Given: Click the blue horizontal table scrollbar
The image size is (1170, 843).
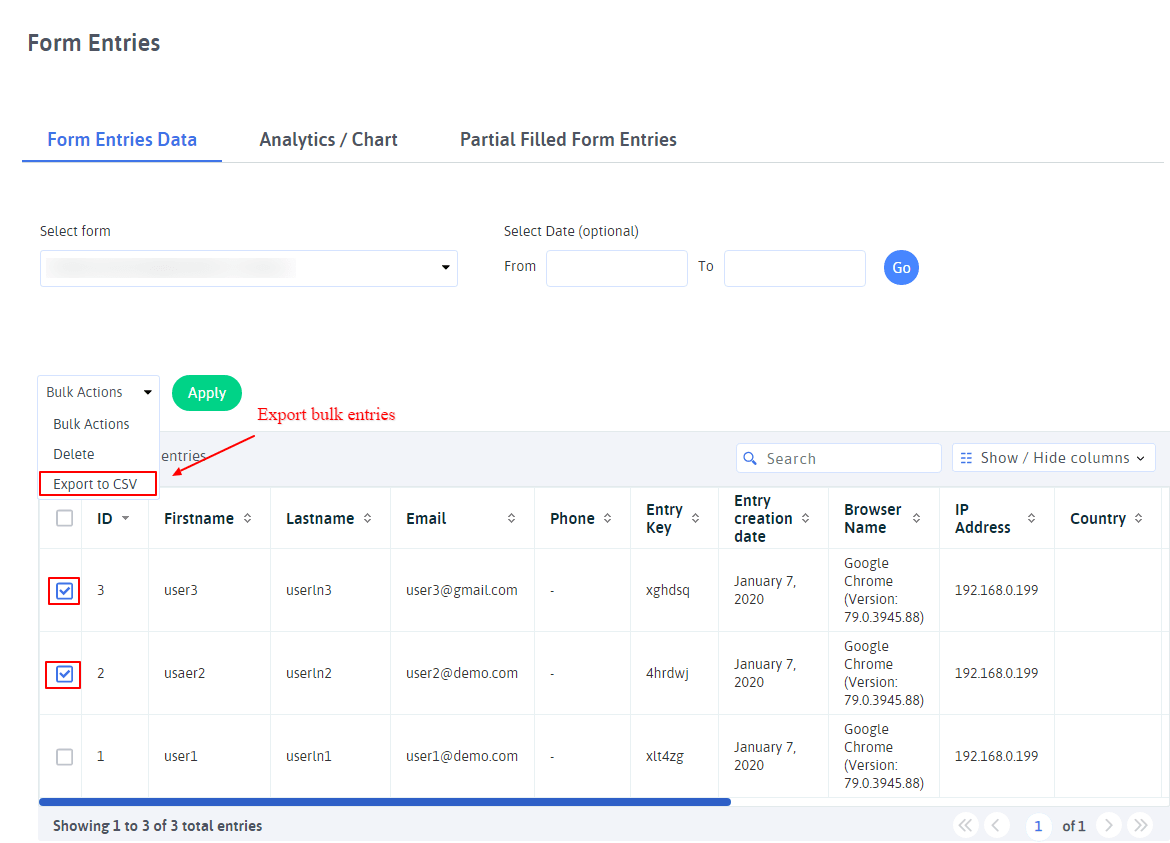Looking at the screenshot, I should [385, 802].
